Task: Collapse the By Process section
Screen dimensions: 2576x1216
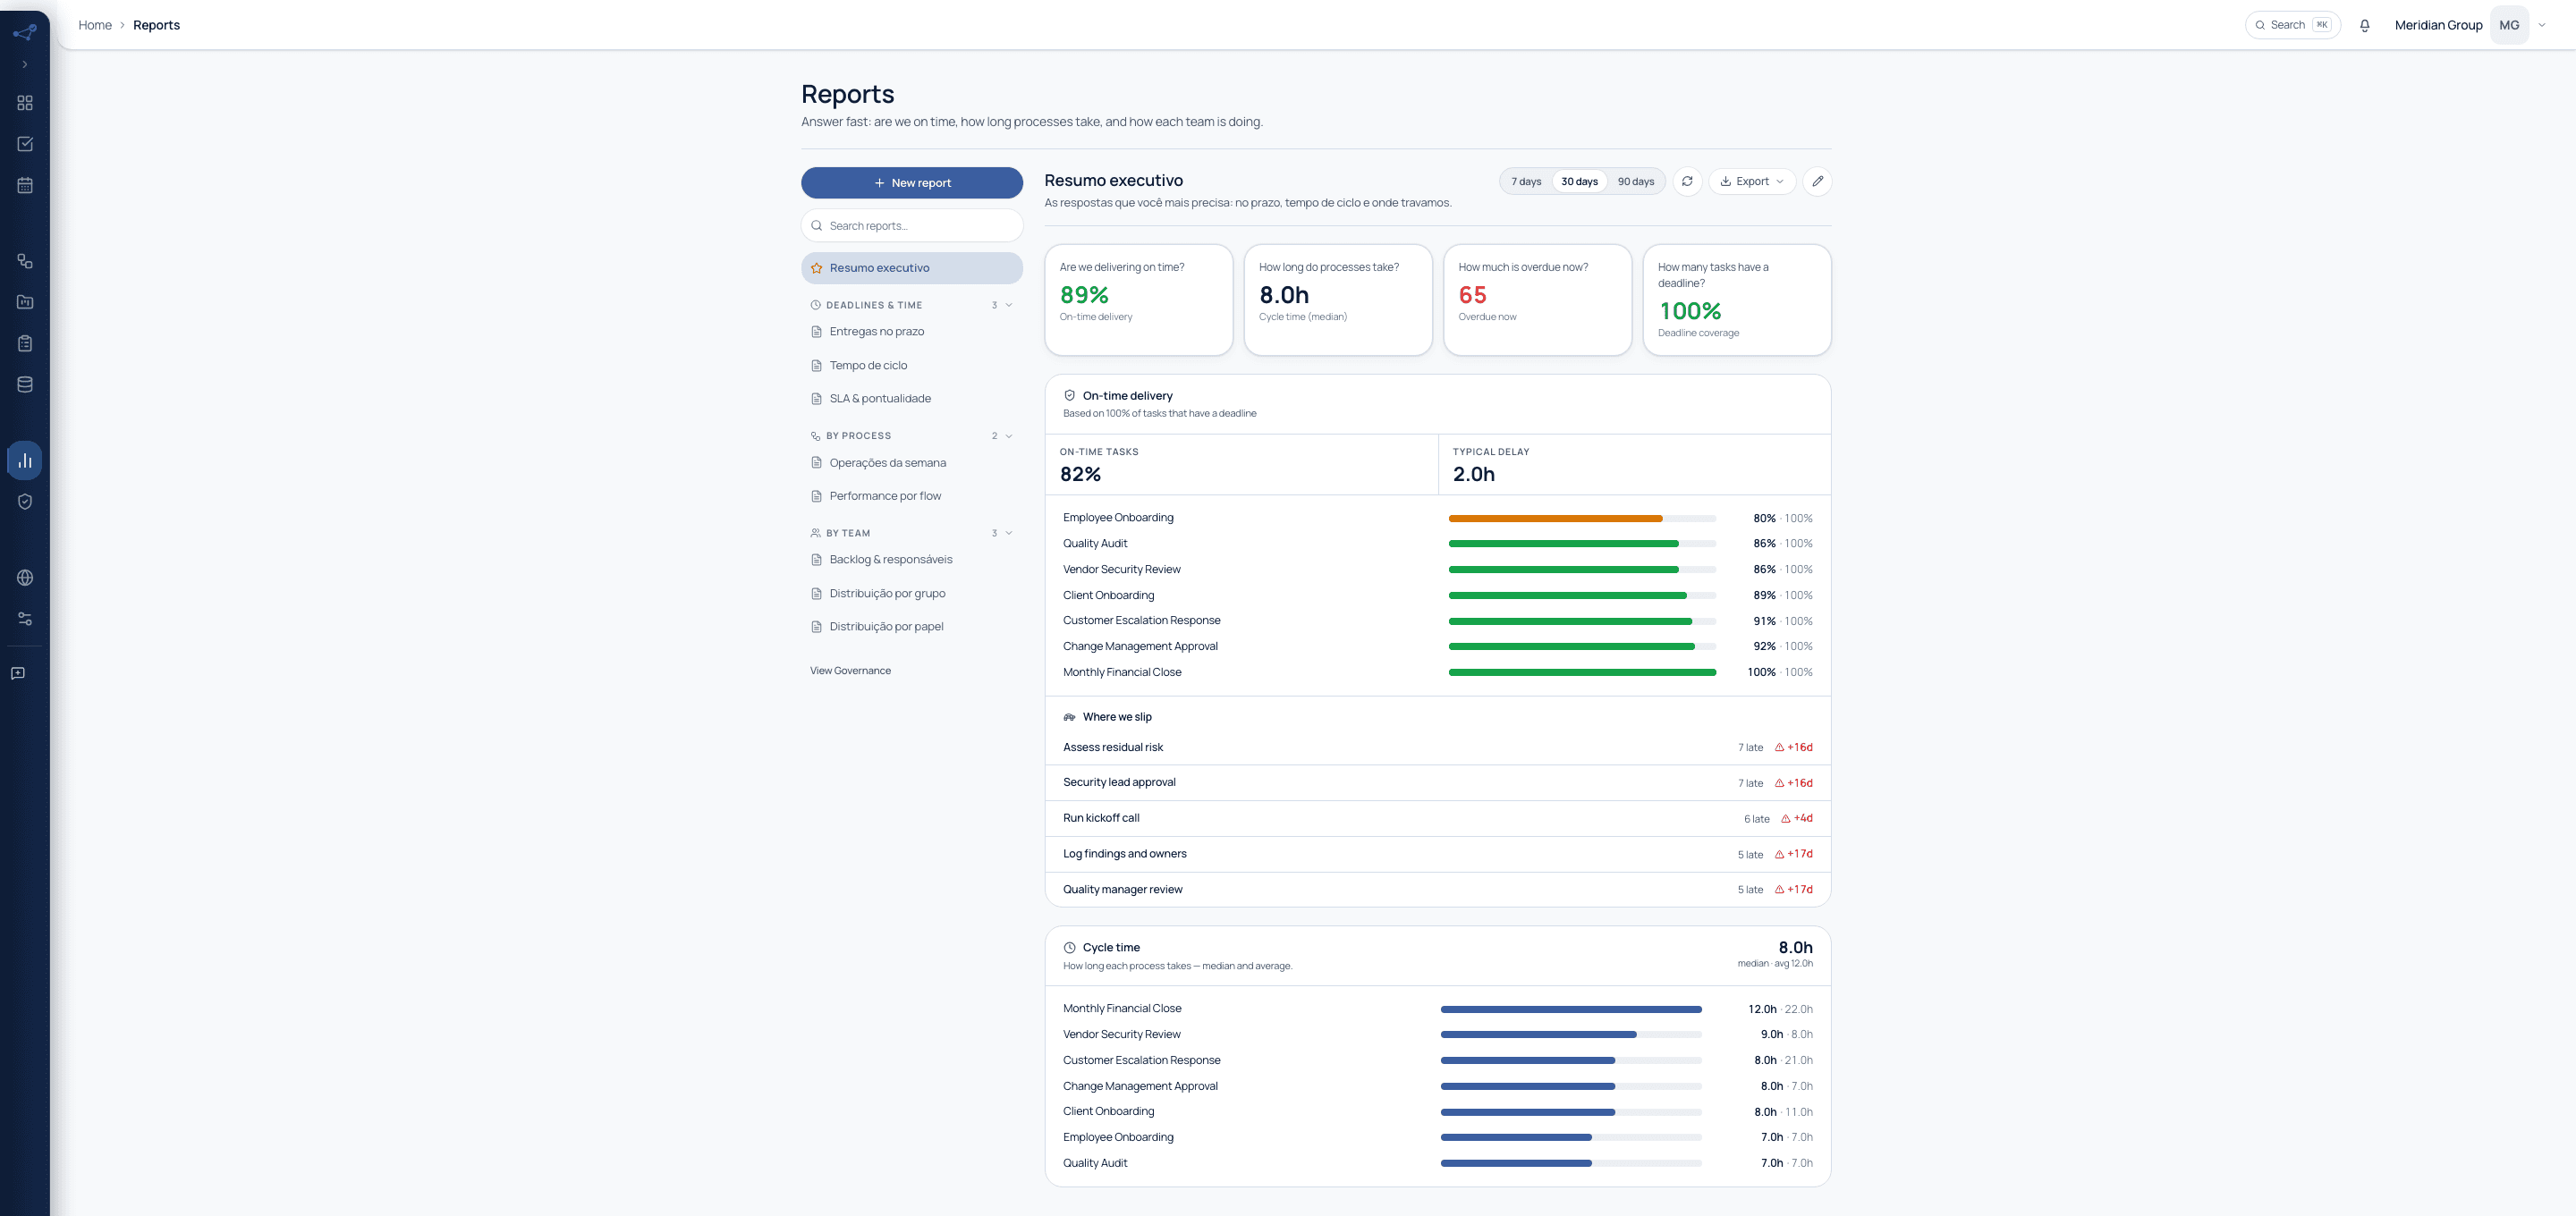Action: pos(911,436)
